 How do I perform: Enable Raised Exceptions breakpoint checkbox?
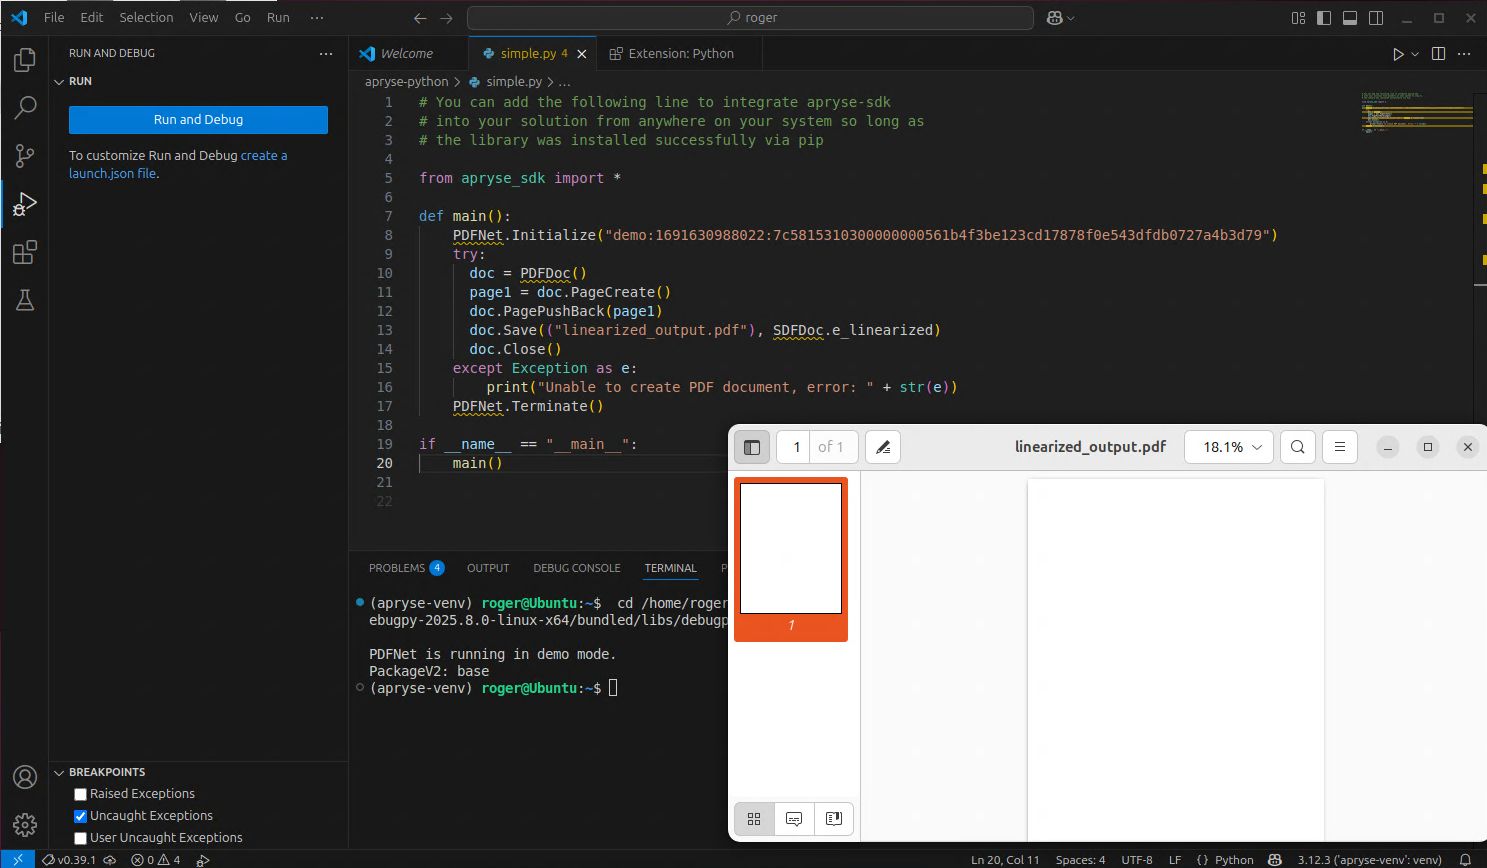tap(81, 794)
